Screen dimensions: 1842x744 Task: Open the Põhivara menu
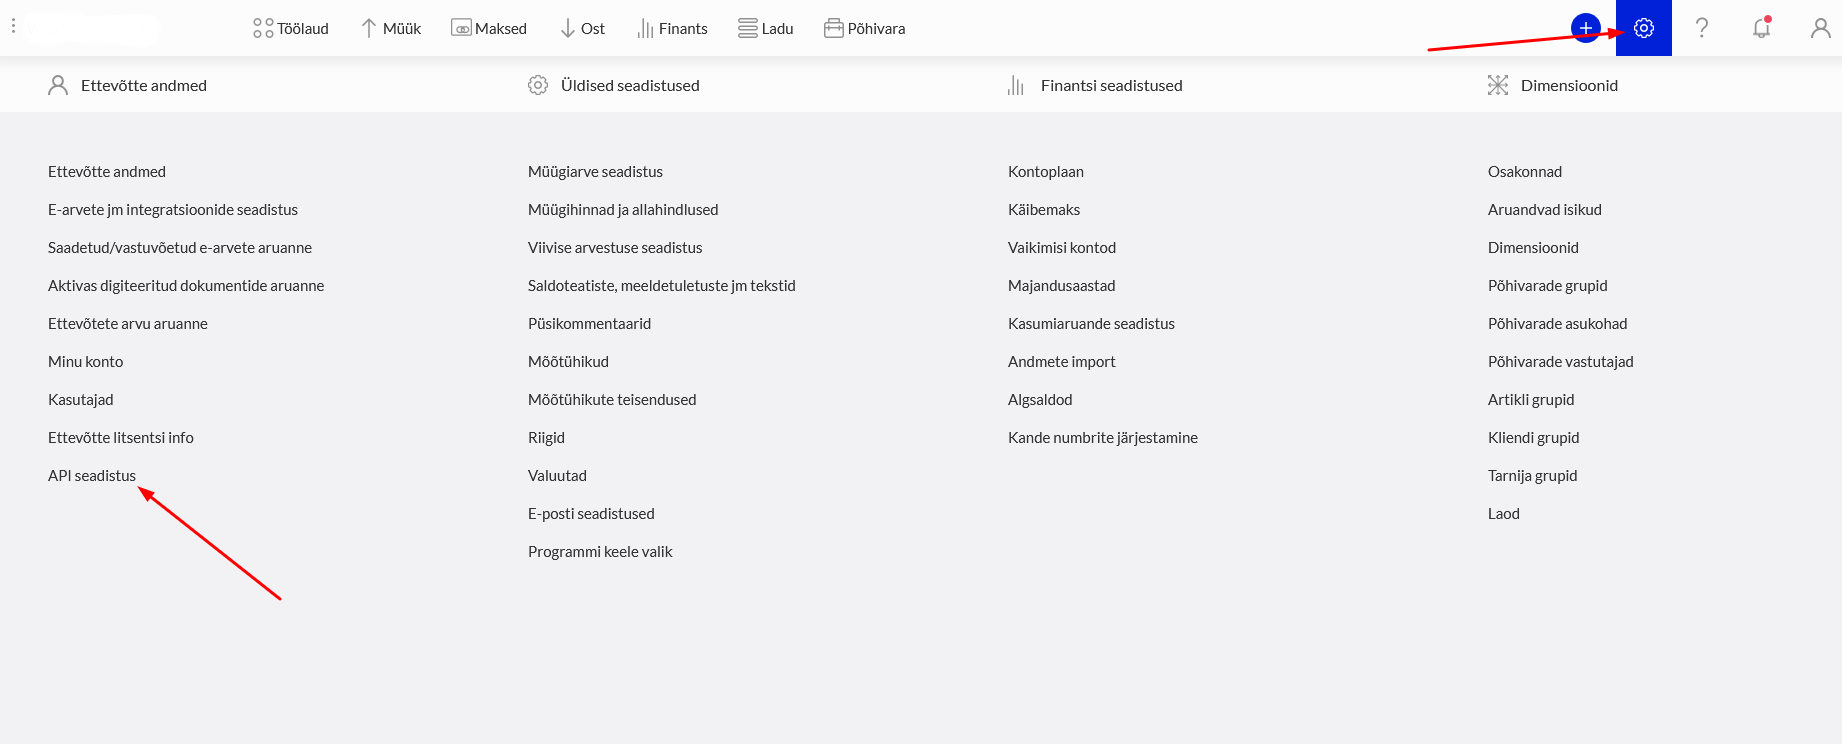865,28
